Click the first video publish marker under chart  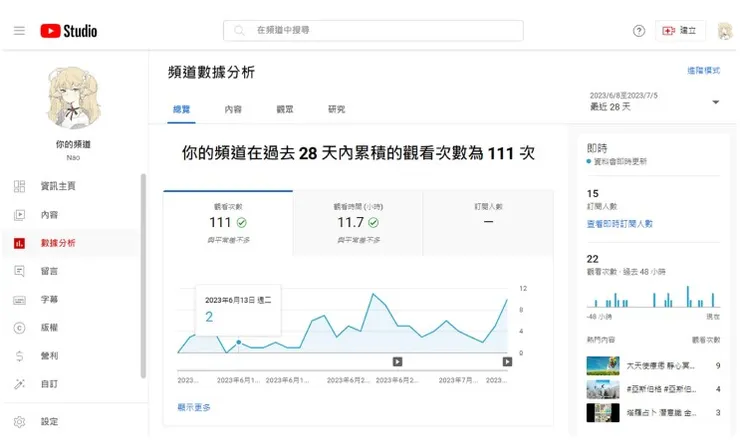pyautogui.click(x=397, y=362)
